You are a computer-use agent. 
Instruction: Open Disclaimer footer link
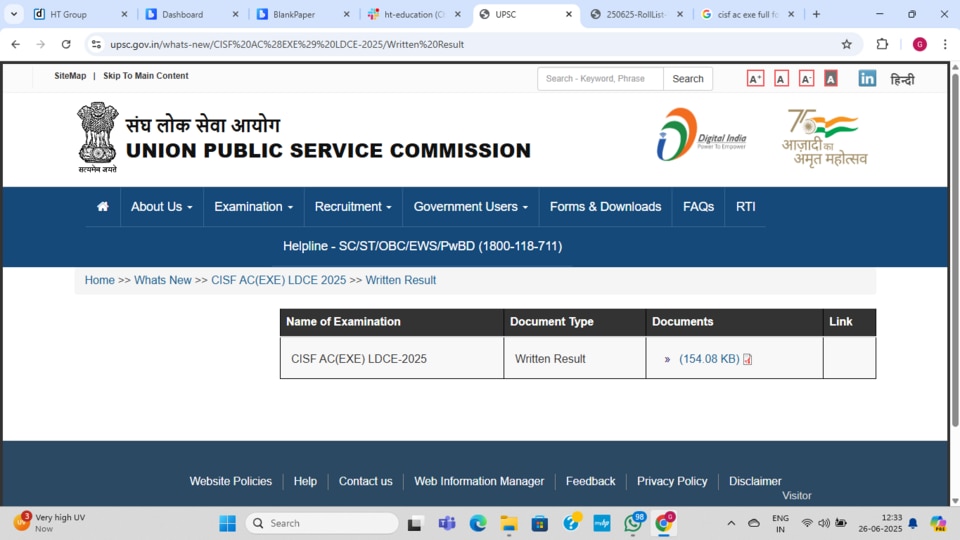point(755,481)
